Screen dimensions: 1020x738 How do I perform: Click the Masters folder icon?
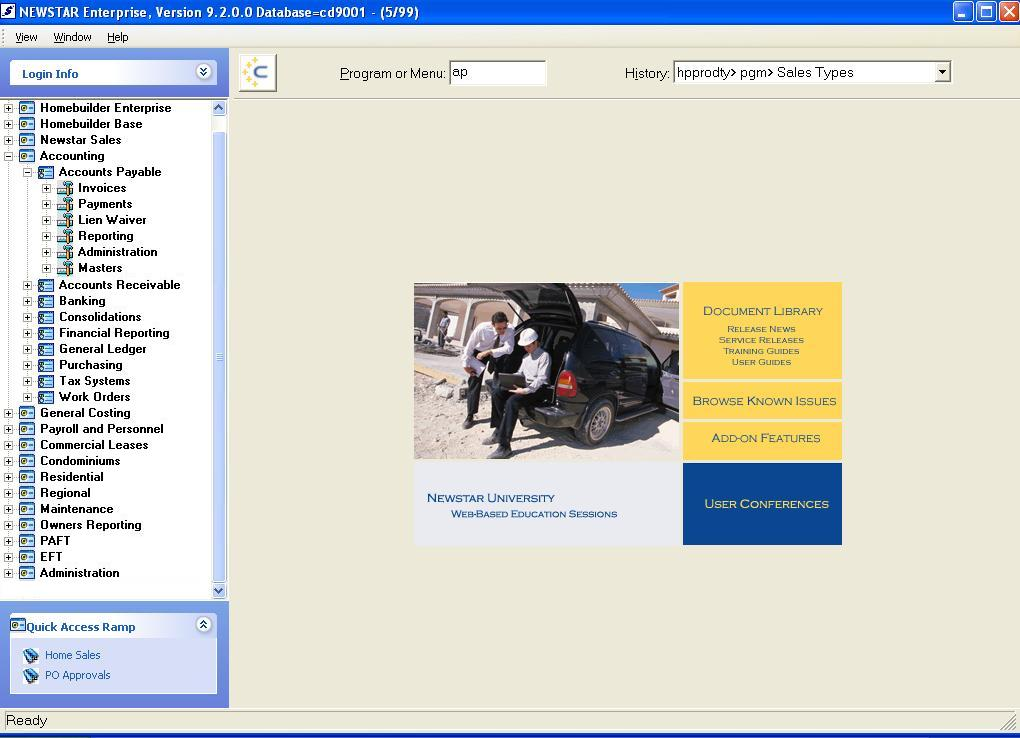65,268
